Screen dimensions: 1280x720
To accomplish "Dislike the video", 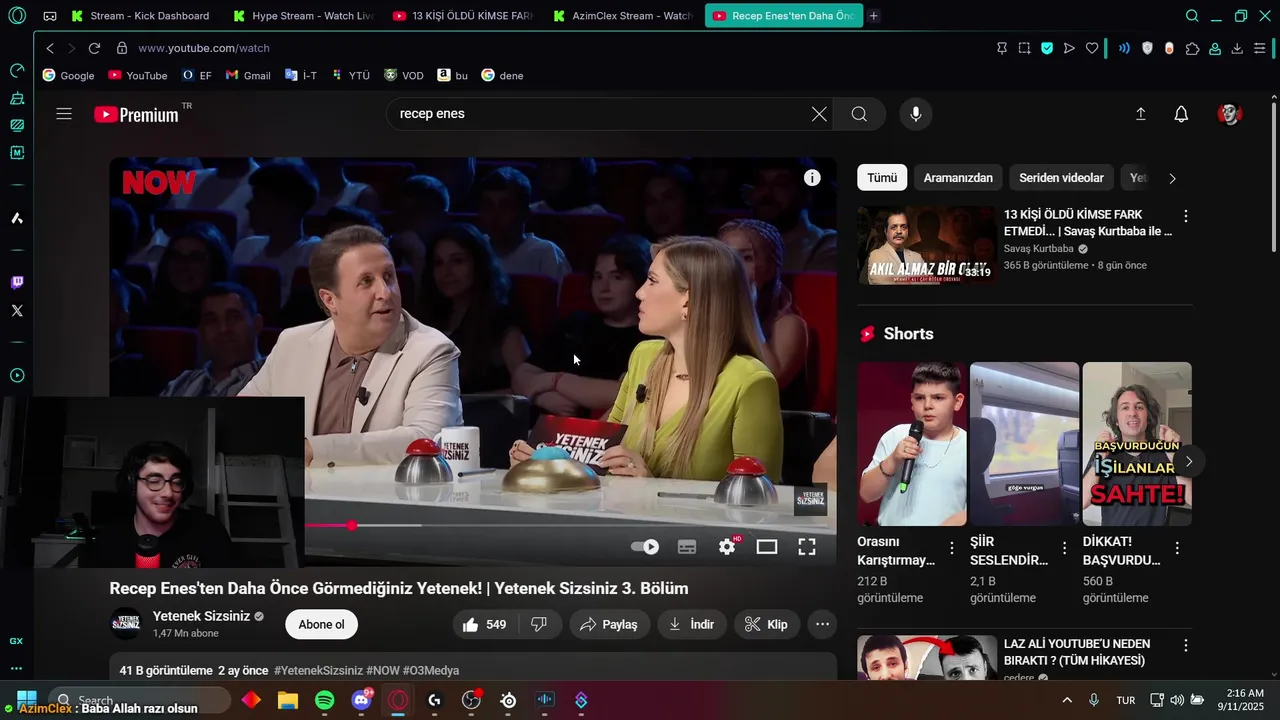I will coord(539,624).
